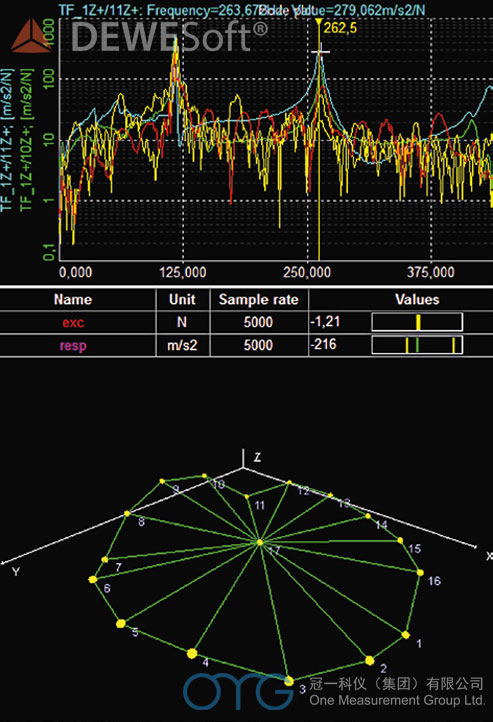Select the exc value -1,21
This screenshot has height=722, width=493.
coord(325,321)
